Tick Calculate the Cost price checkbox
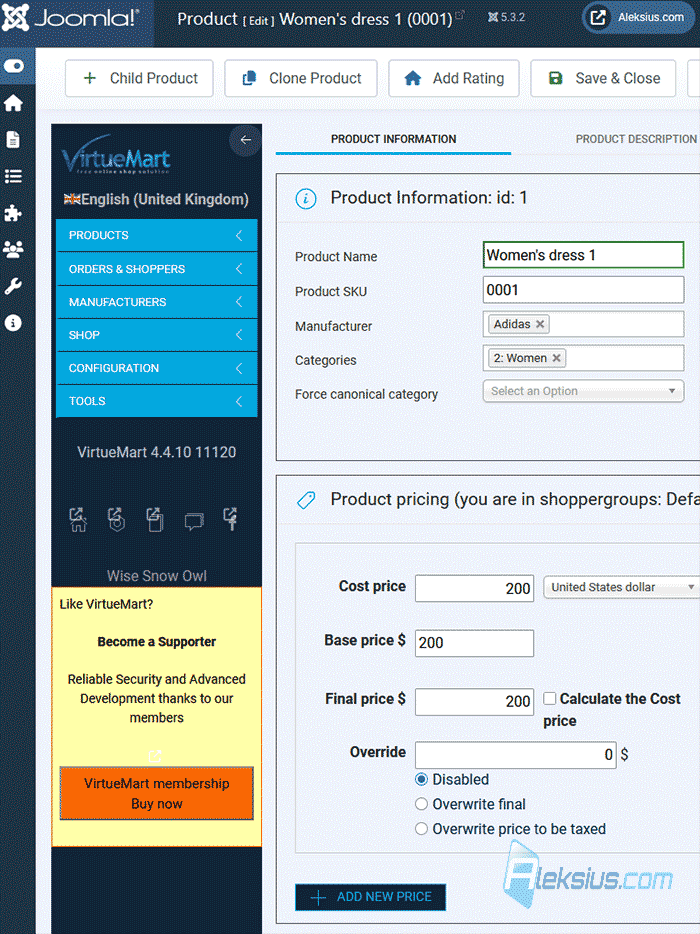 click(x=549, y=698)
